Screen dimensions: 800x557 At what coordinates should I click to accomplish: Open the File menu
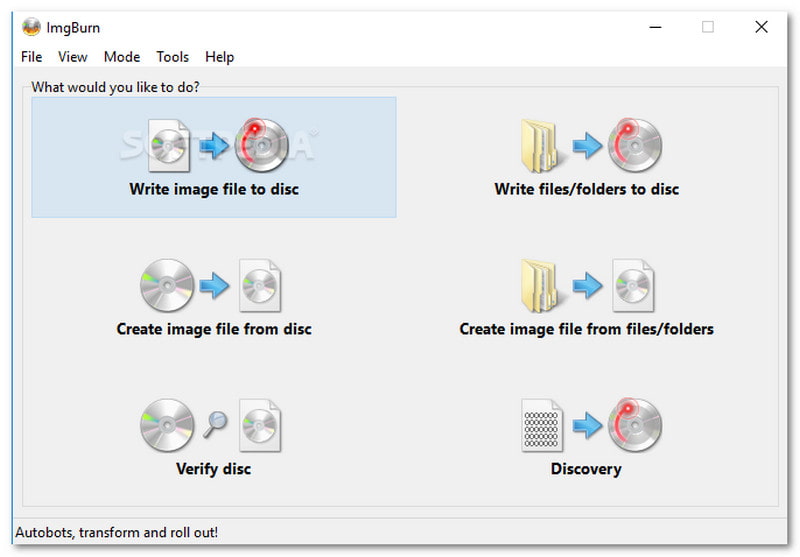click(x=31, y=57)
